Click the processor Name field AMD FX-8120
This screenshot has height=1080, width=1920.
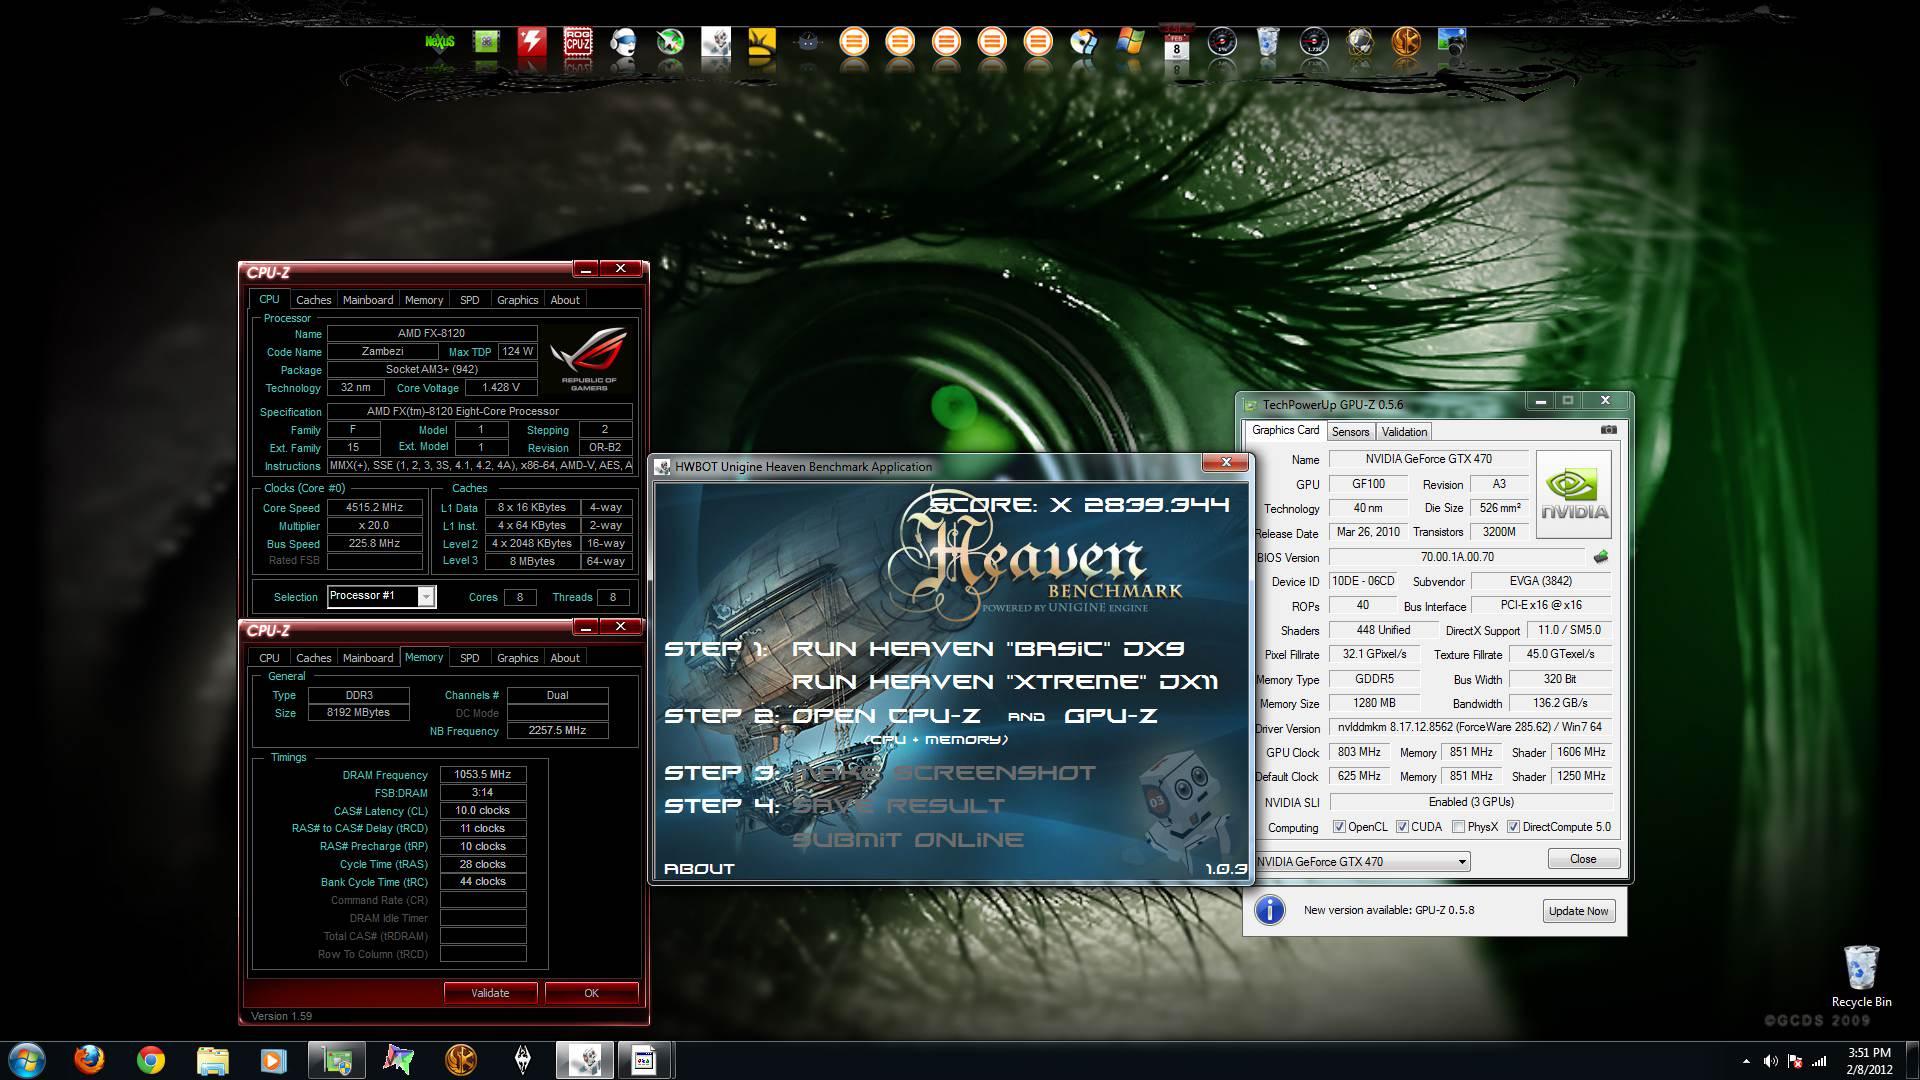point(431,333)
